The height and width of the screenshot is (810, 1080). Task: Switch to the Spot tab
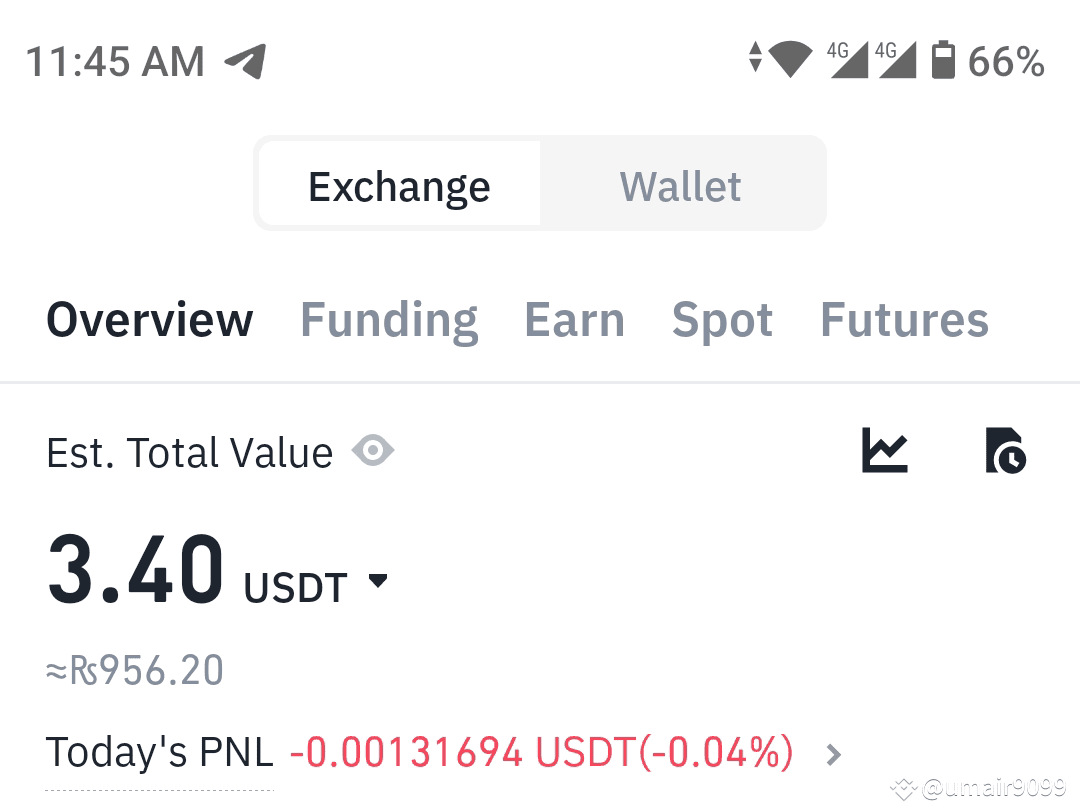(x=722, y=320)
